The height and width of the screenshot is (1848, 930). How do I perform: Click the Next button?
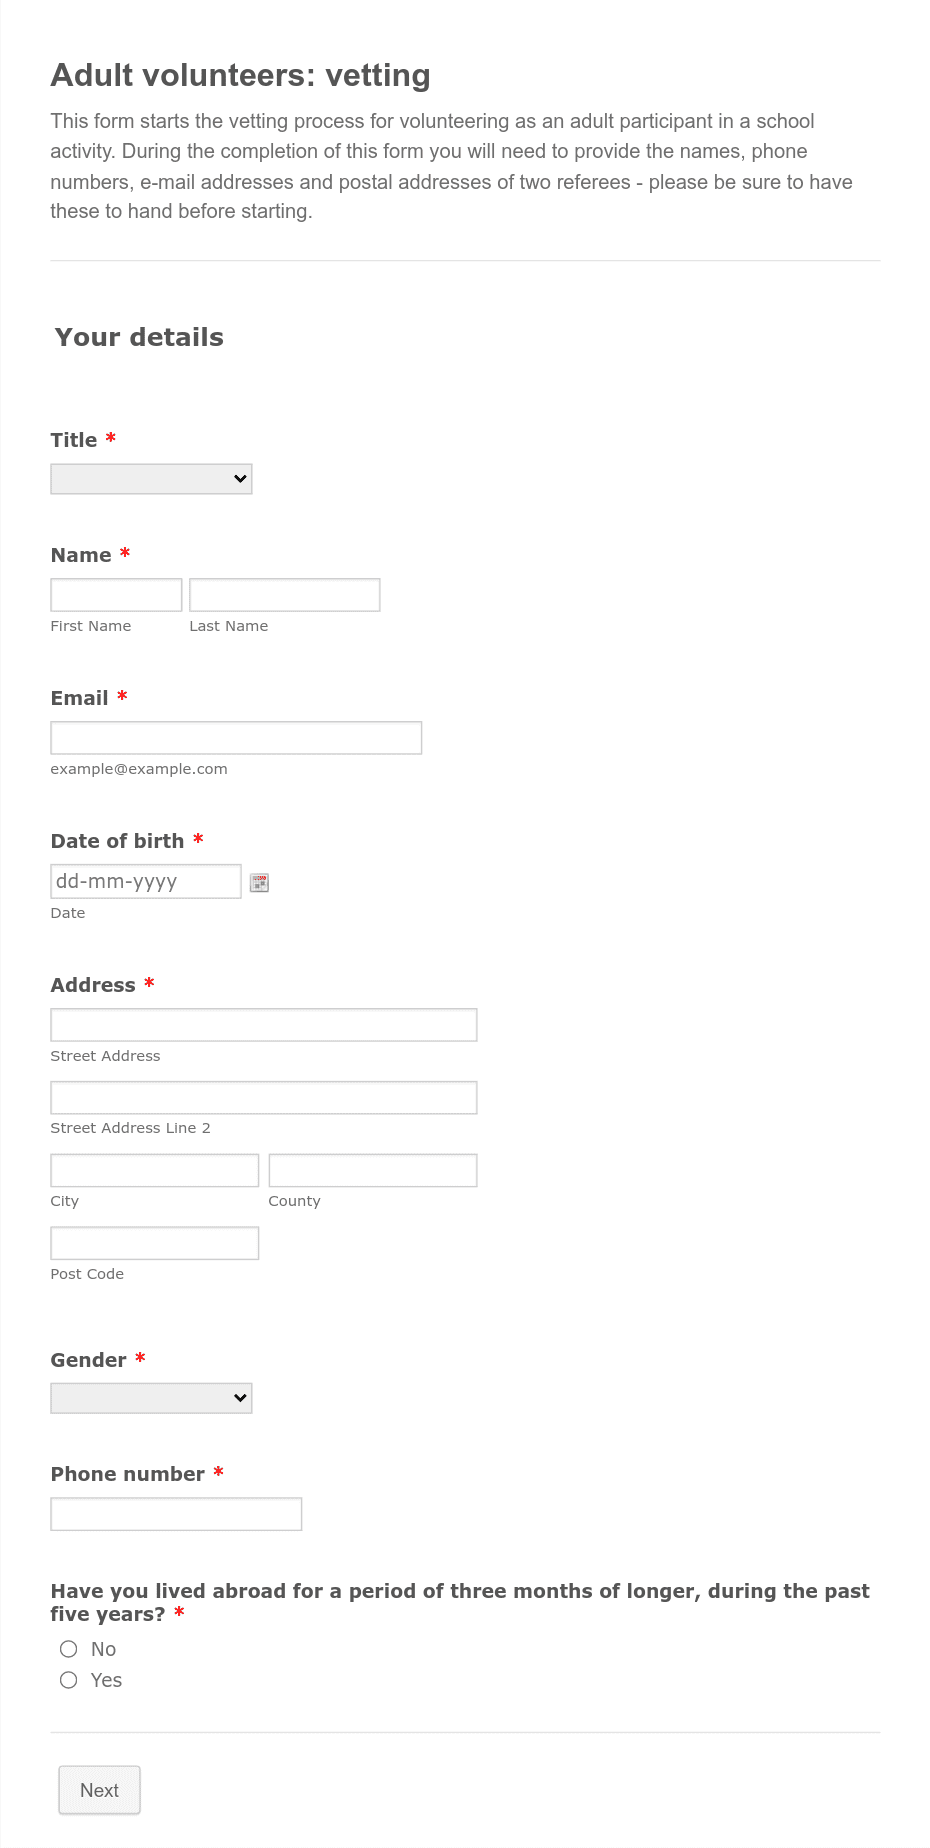pyautogui.click(x=99, y=1790)
